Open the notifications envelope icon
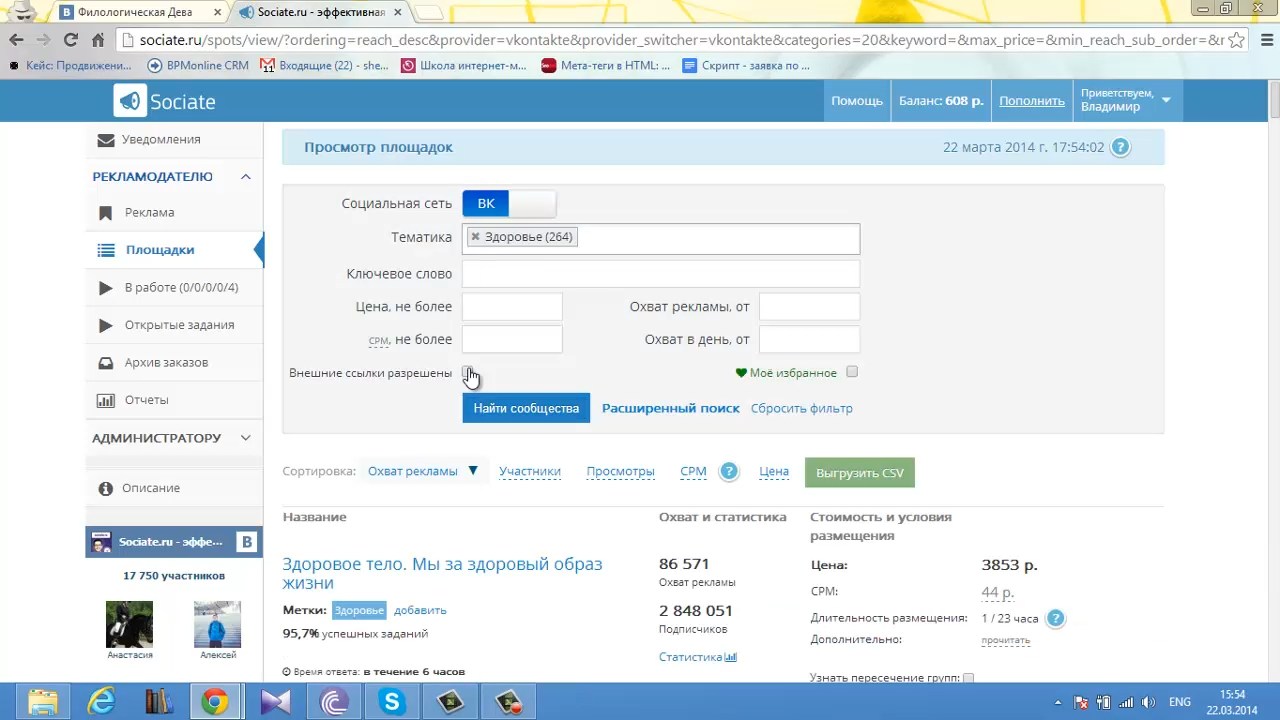 pyautogui.click(x=105, y=140)
